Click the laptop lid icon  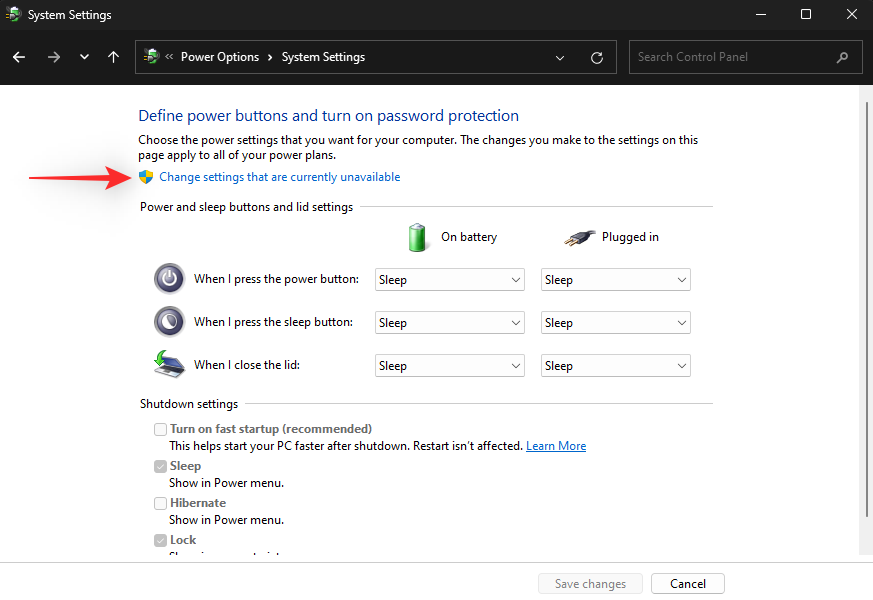point(169,364)
